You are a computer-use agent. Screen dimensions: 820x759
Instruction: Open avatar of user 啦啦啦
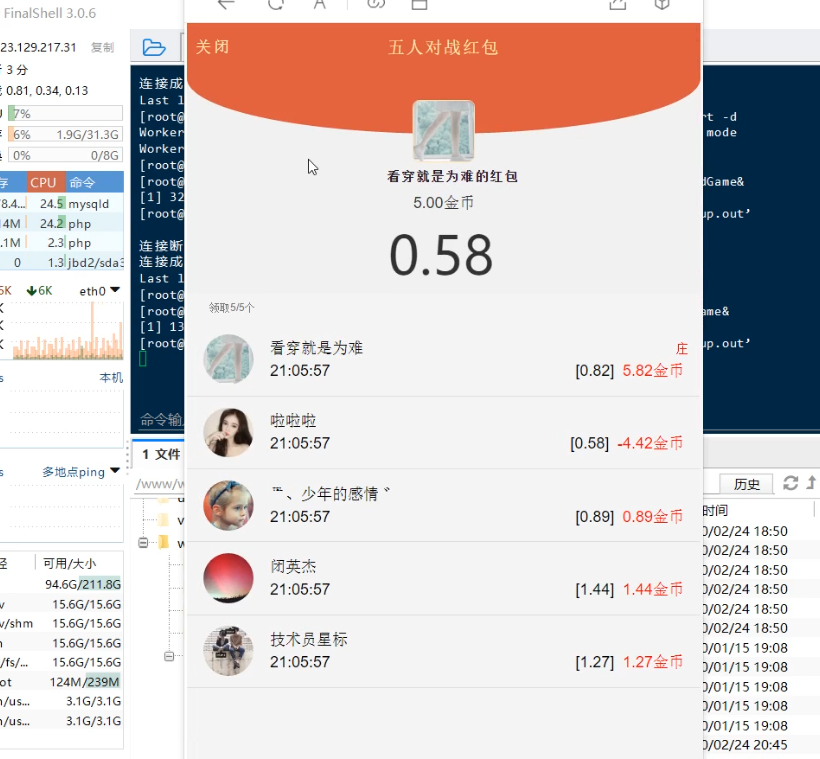(228, 432)
